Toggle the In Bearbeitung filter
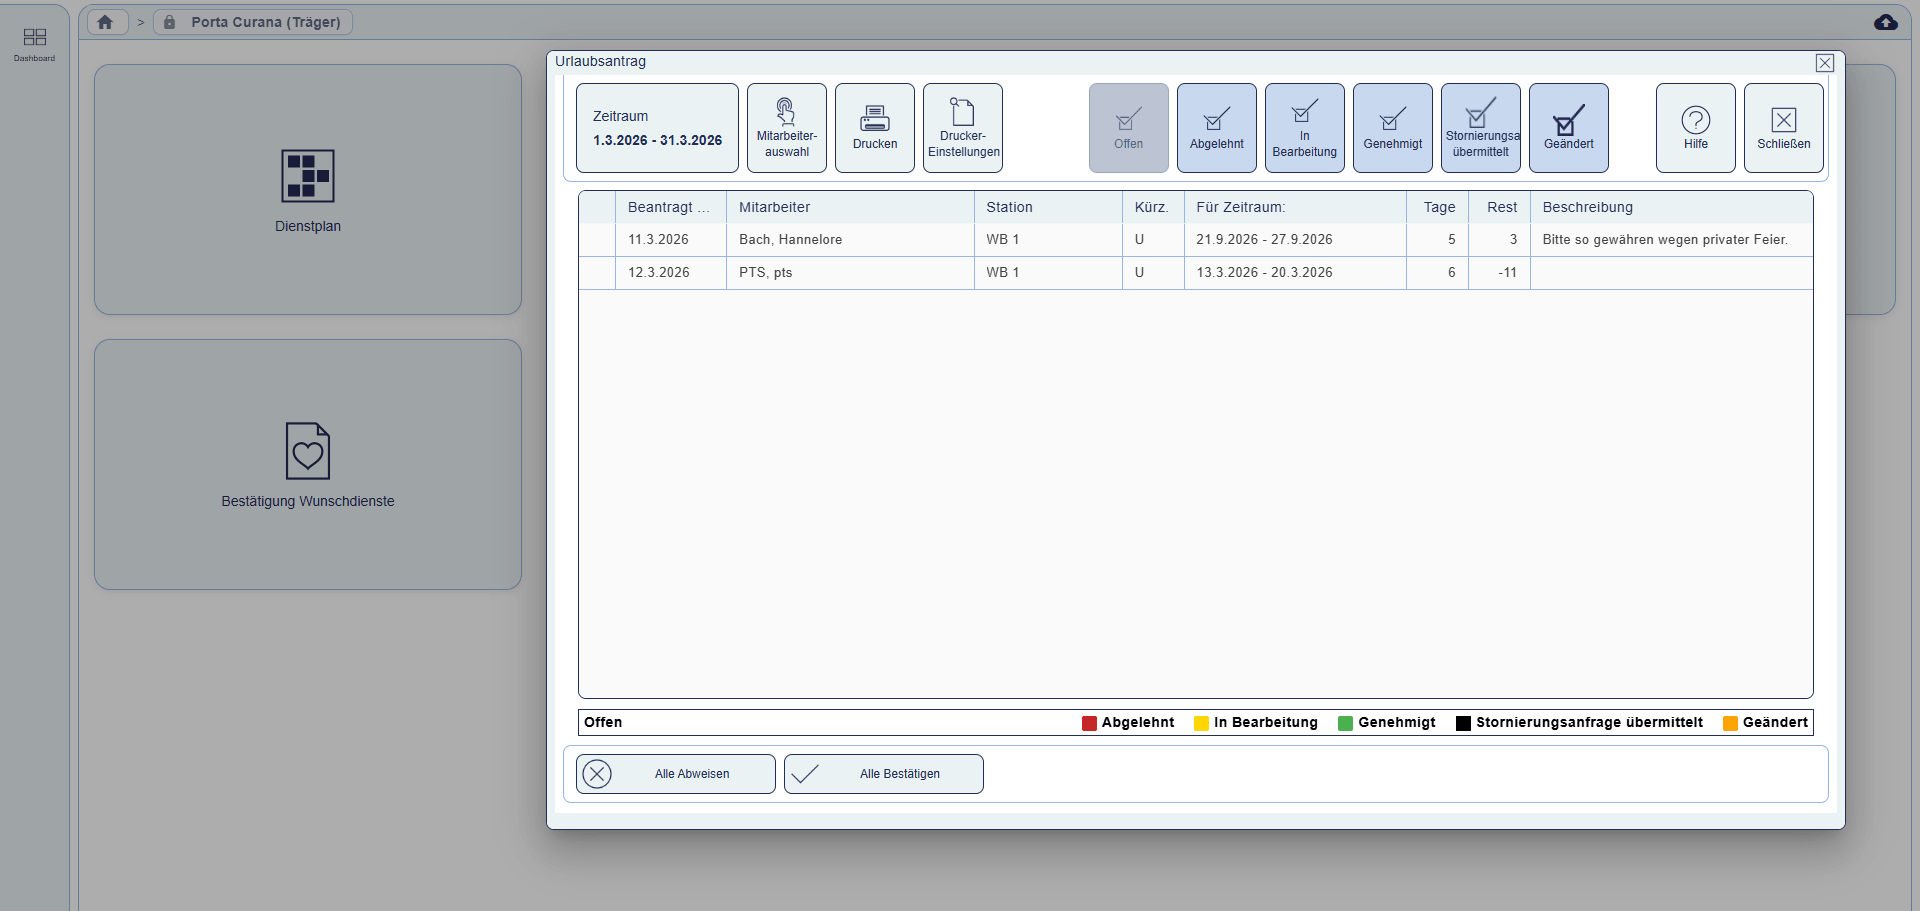 point(1304,128)
